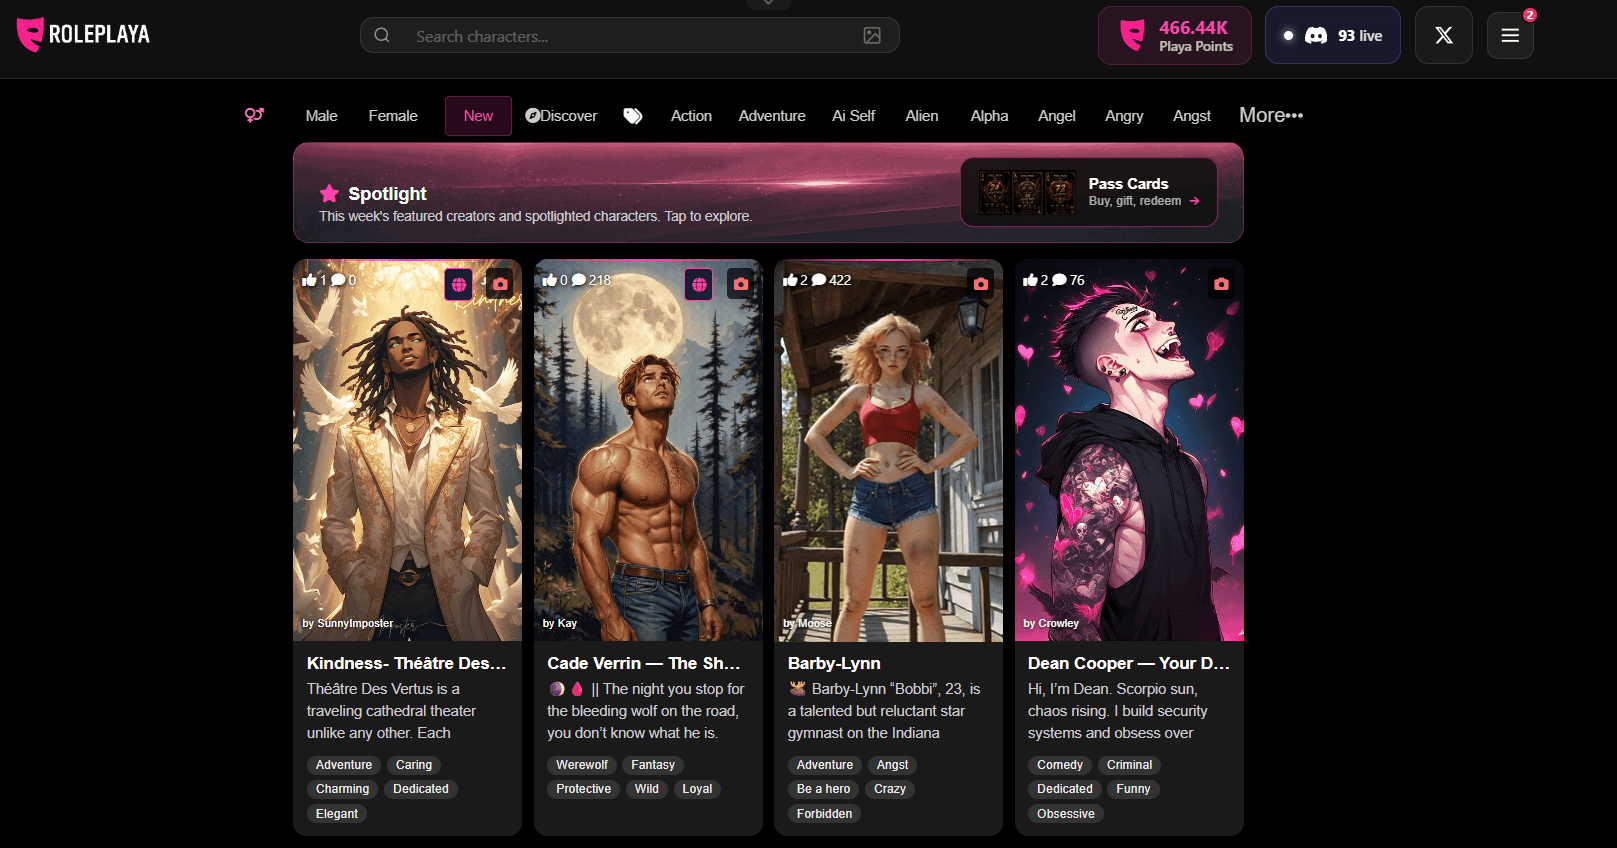1617x848 pixels.
Task: Click the Obsessive tag on Dean Cooper
Action: (1066, 814)
